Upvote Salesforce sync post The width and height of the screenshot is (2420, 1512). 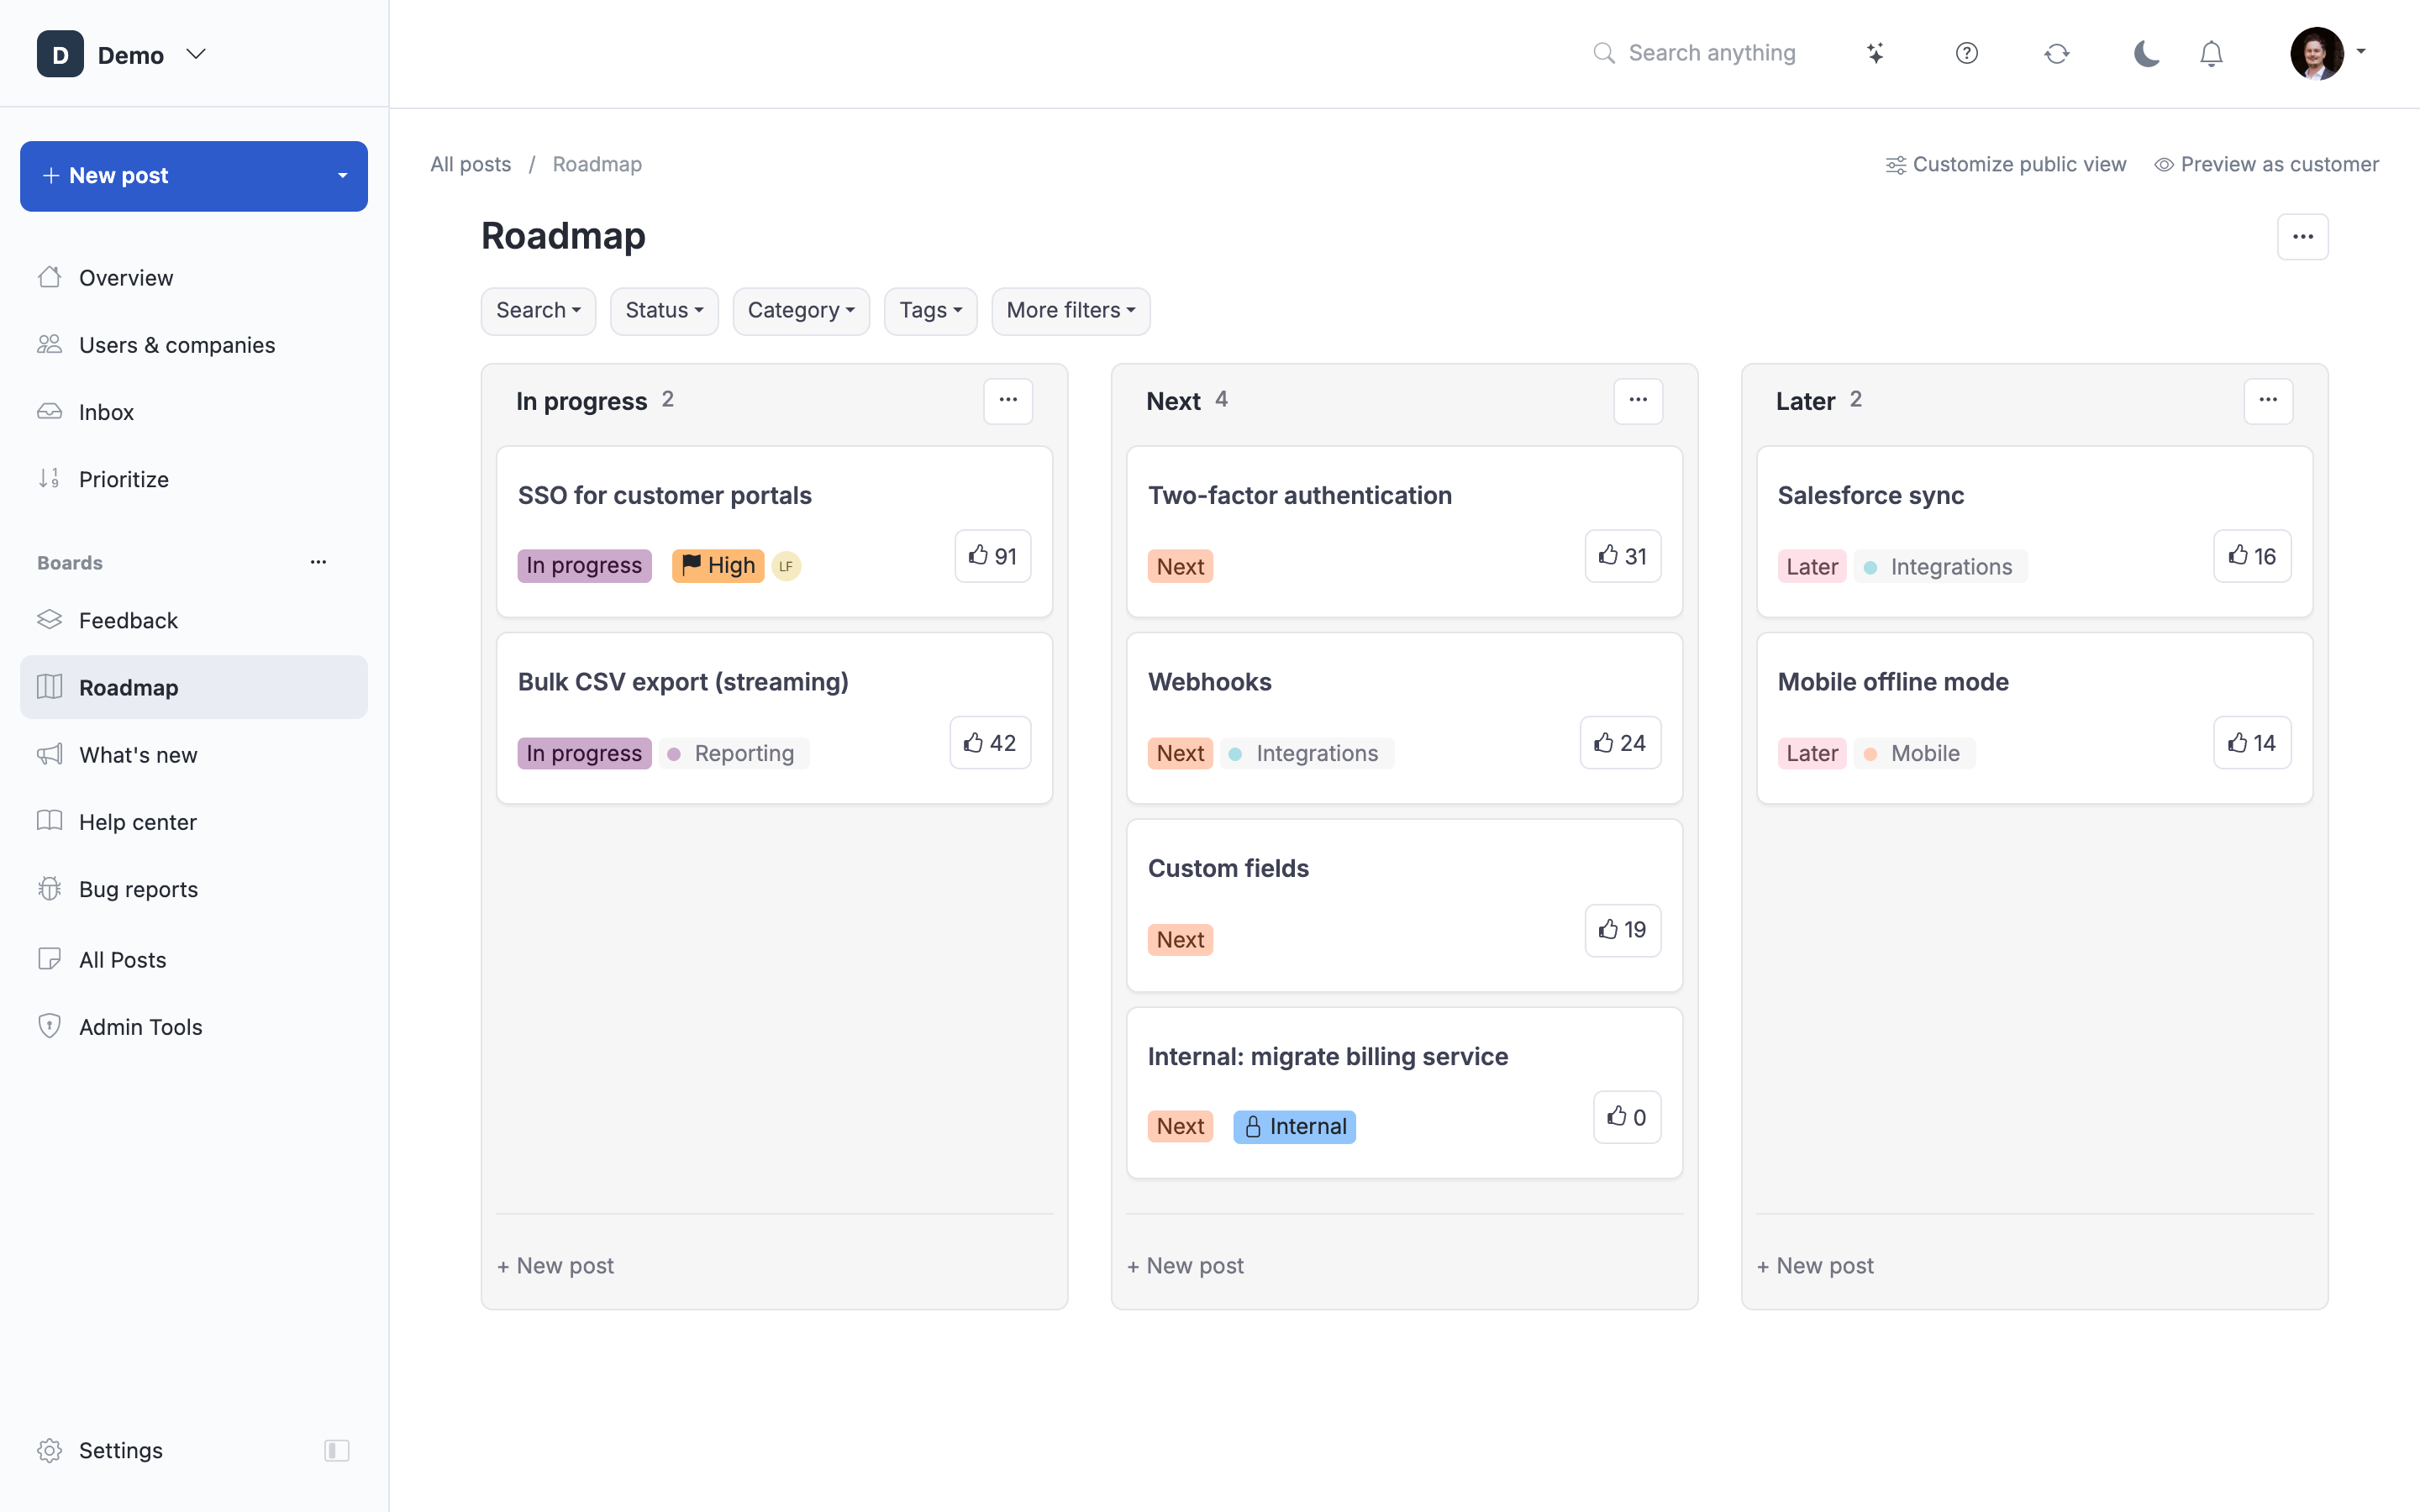2252,556
